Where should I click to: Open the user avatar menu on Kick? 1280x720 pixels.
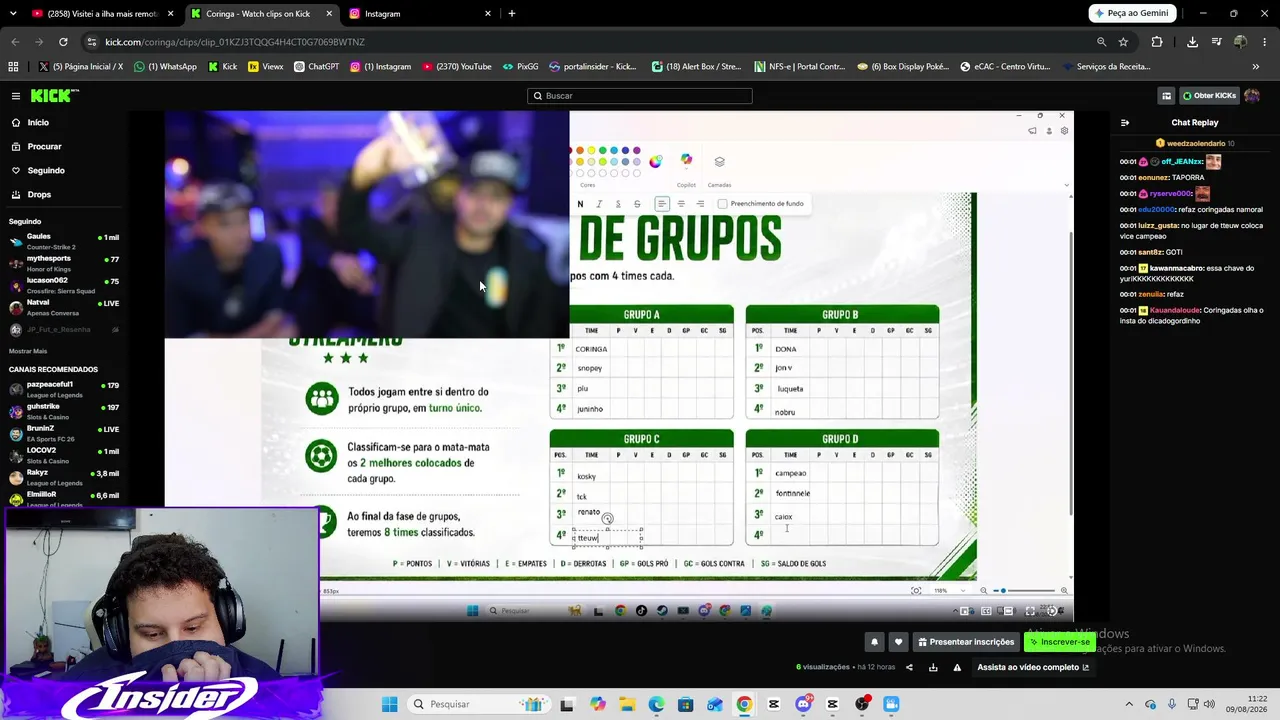[x=1252, y=96]
